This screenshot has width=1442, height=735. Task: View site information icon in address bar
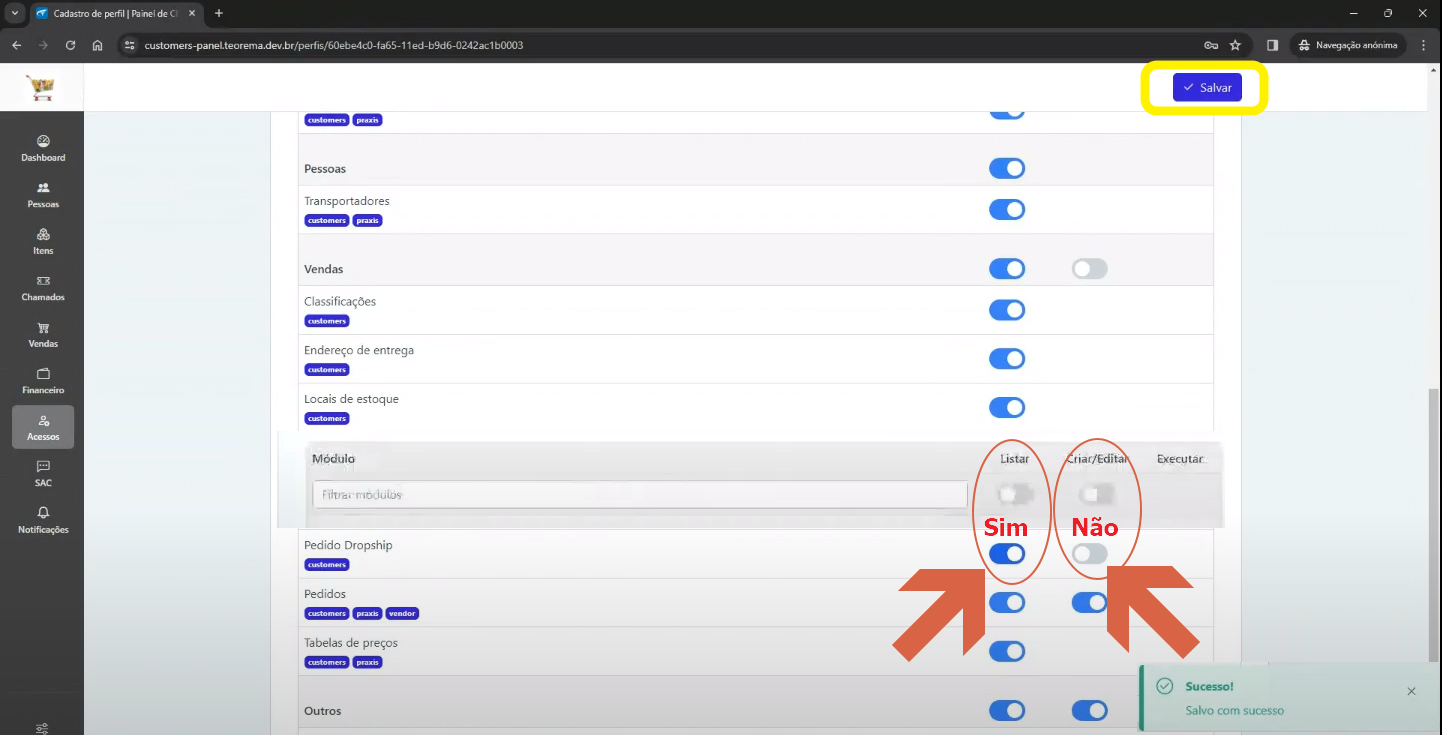pos(129,45)
